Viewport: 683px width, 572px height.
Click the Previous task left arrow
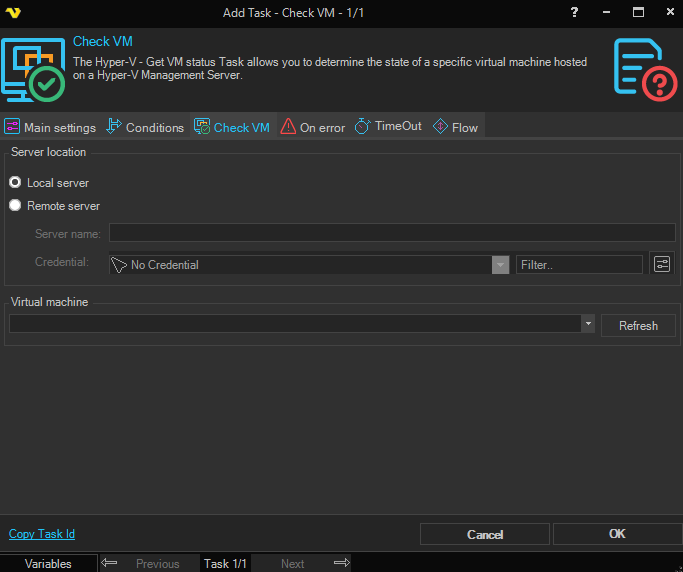[110, 563]
